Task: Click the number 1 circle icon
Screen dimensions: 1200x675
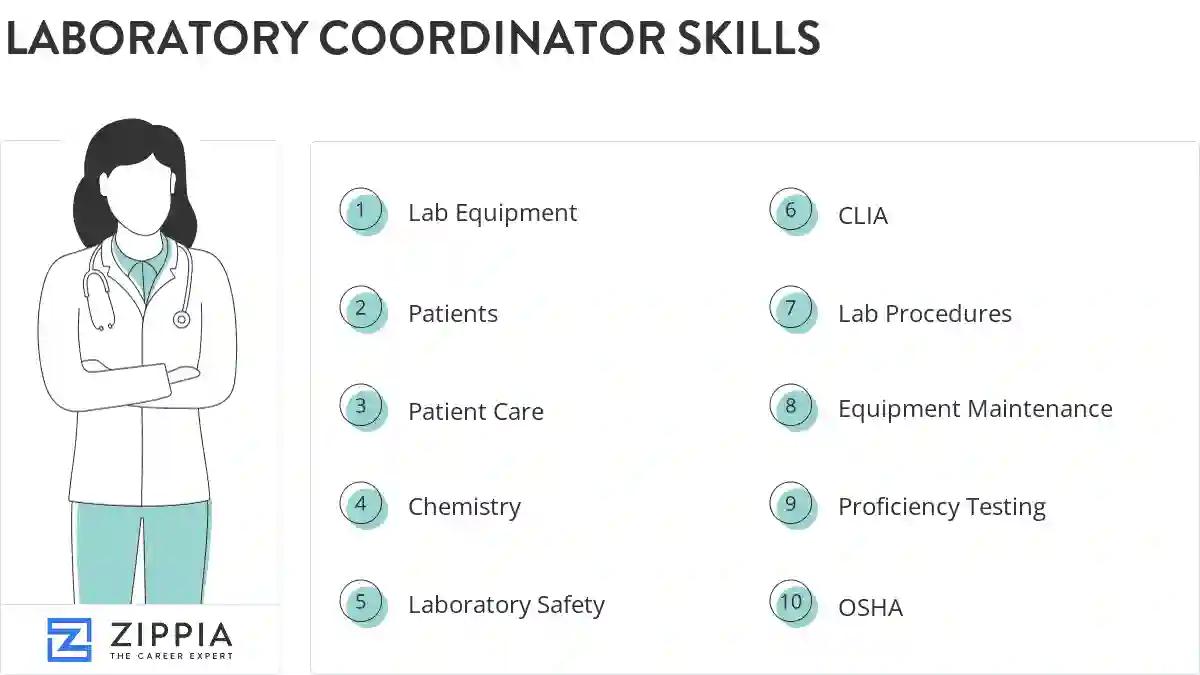Action: point(362,211)
